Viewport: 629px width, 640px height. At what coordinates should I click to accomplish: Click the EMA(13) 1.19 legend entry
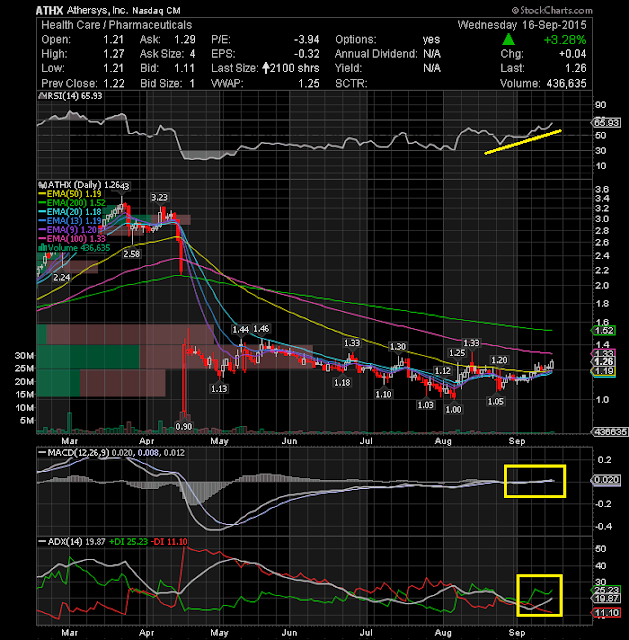tap(70, 221)
